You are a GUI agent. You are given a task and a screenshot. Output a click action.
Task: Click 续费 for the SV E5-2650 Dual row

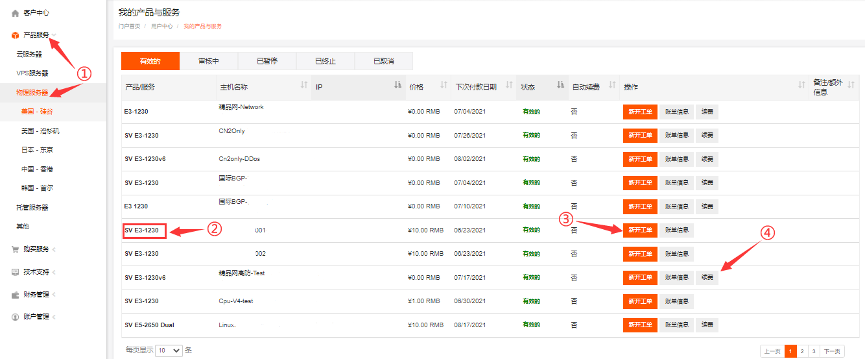[707, 325]
